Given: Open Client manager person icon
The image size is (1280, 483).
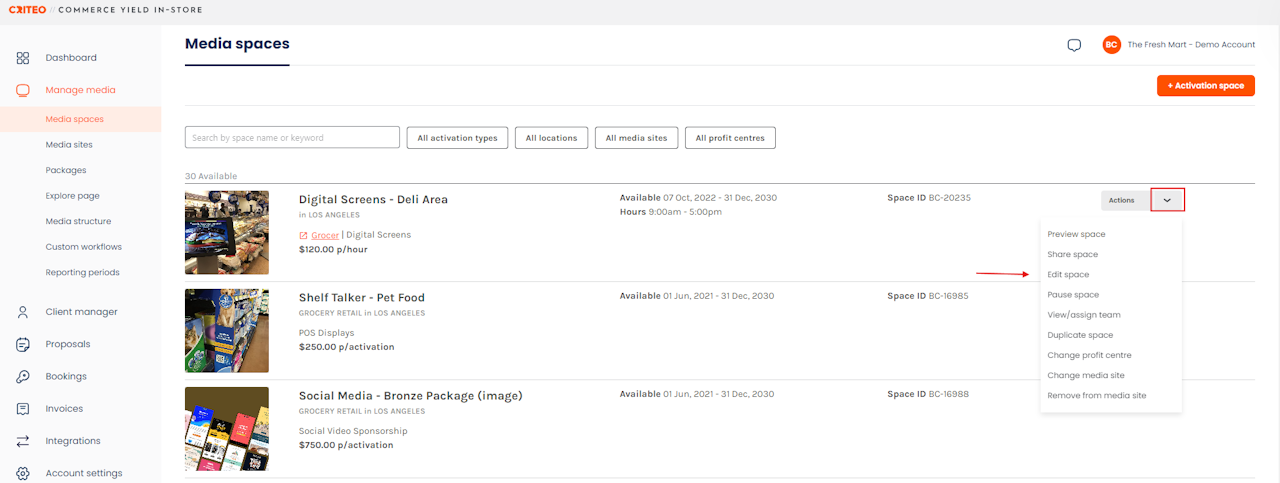Looking at the screenshot, I should (x=23, y=312).
